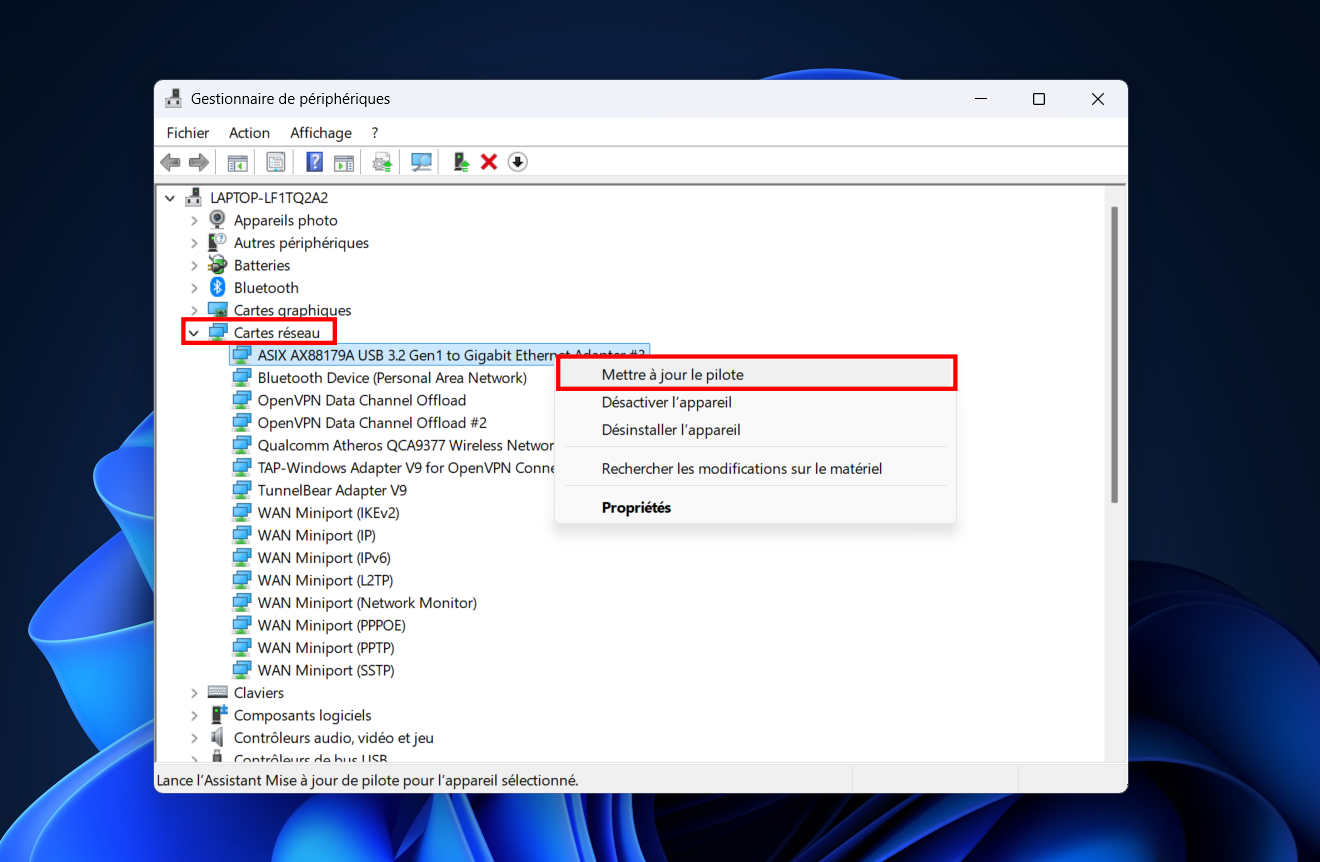Open the Fichier menu

coord(188,133)
